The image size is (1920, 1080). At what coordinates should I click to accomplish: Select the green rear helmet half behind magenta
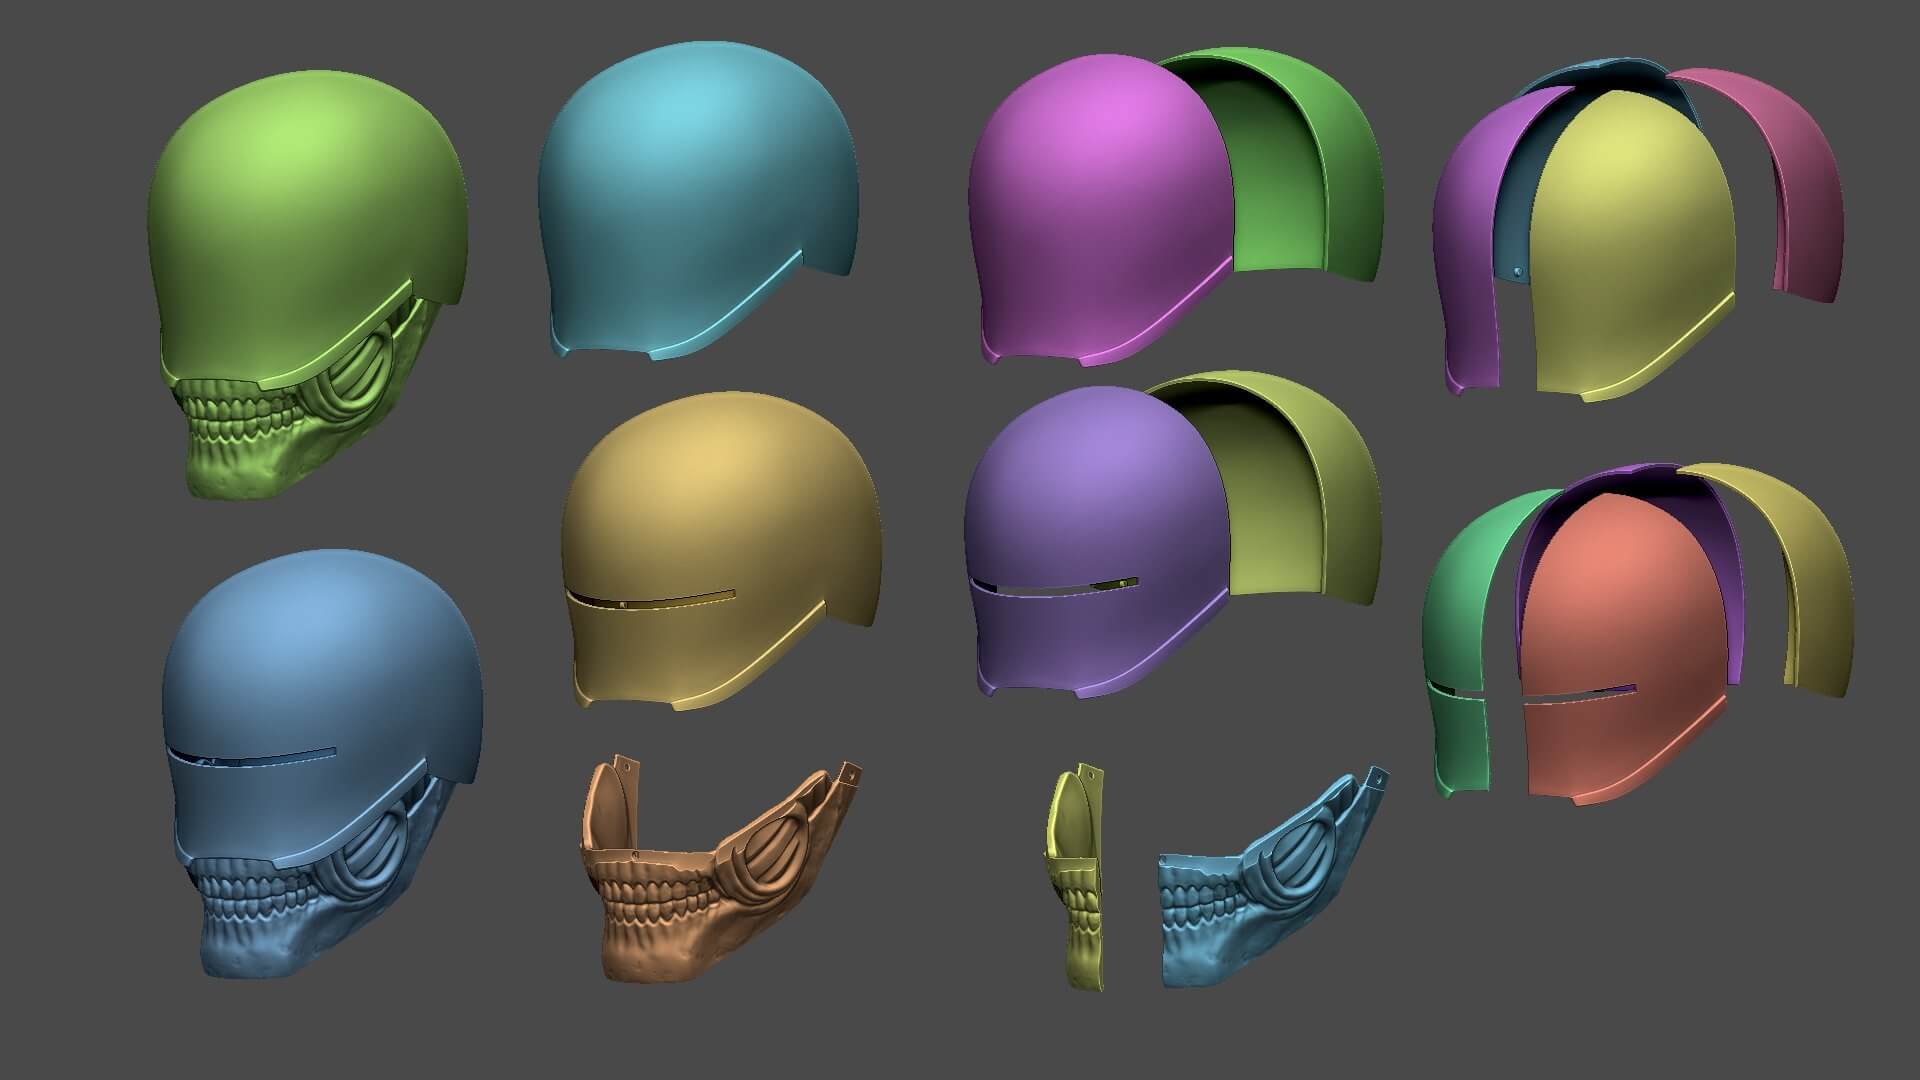(1290, 170)
